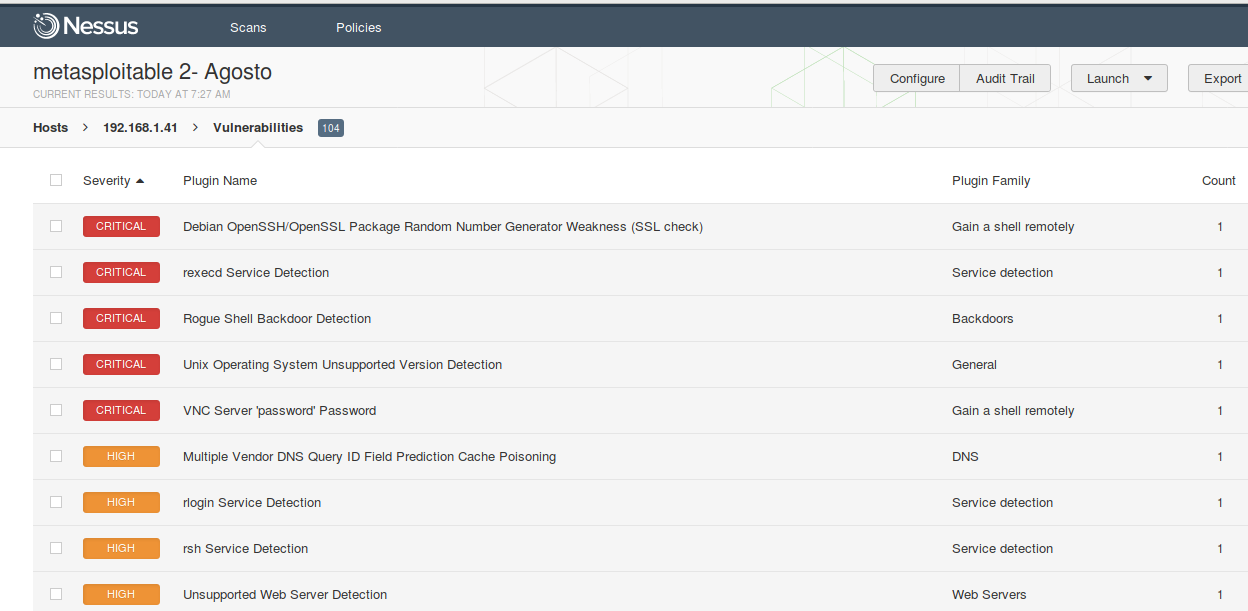Open rexecd Service Detection vulnerability
Viewport: 1248px width, 611px height.
(x=256, y=273)
